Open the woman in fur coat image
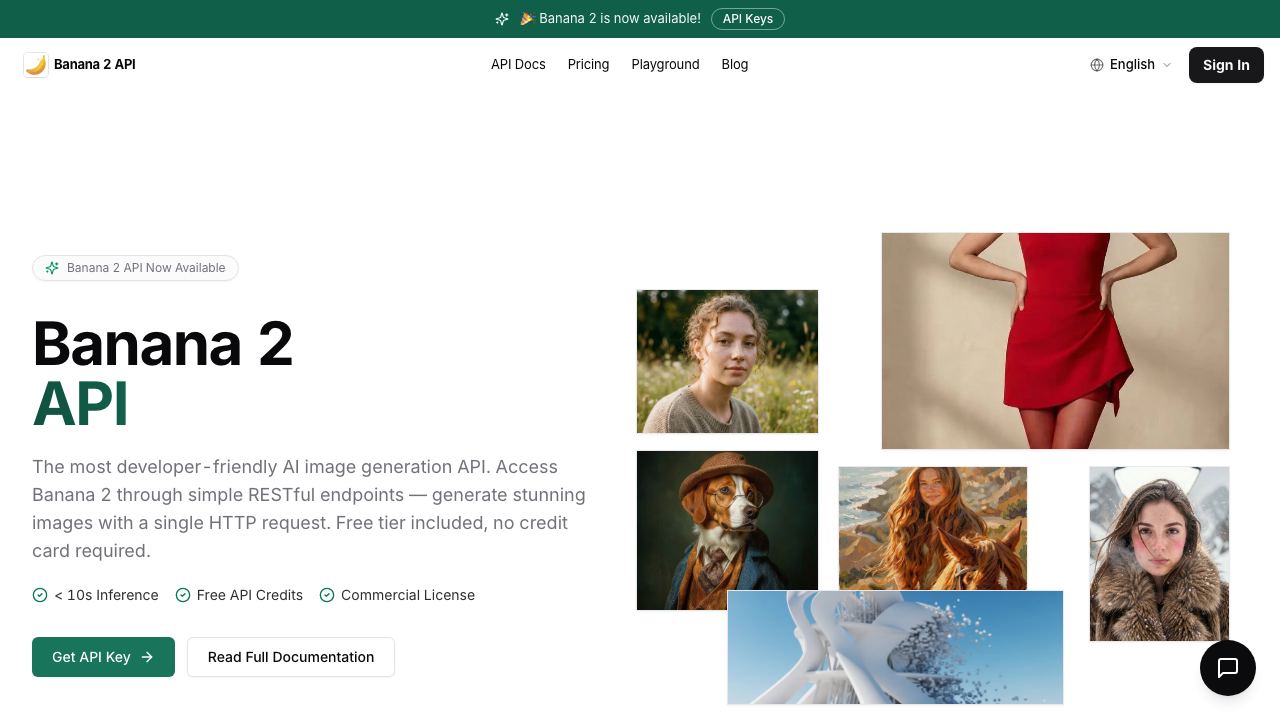The height and width of the screenshot is (720, 1280). (1159, 553)
